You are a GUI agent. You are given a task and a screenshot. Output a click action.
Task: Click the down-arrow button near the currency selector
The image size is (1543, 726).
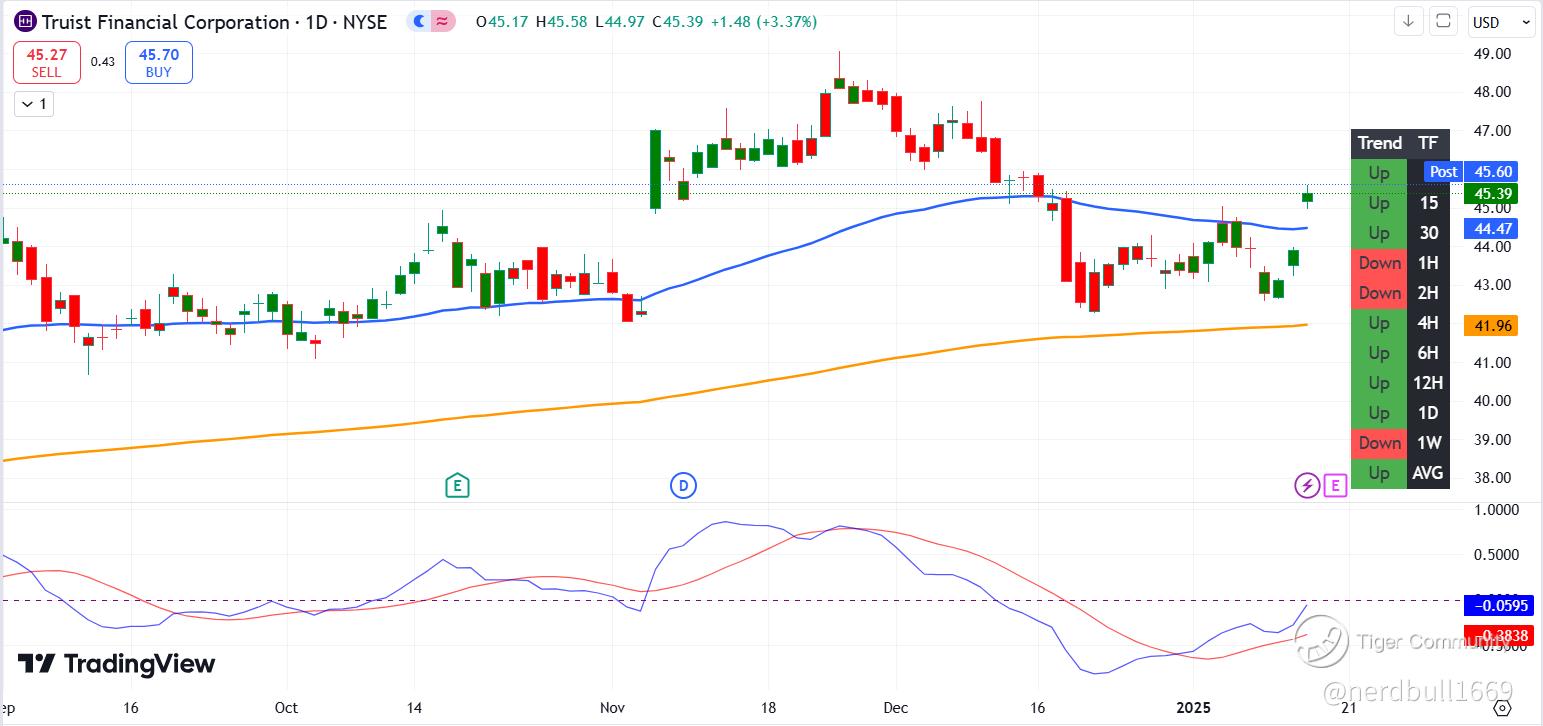[1408, 21]
